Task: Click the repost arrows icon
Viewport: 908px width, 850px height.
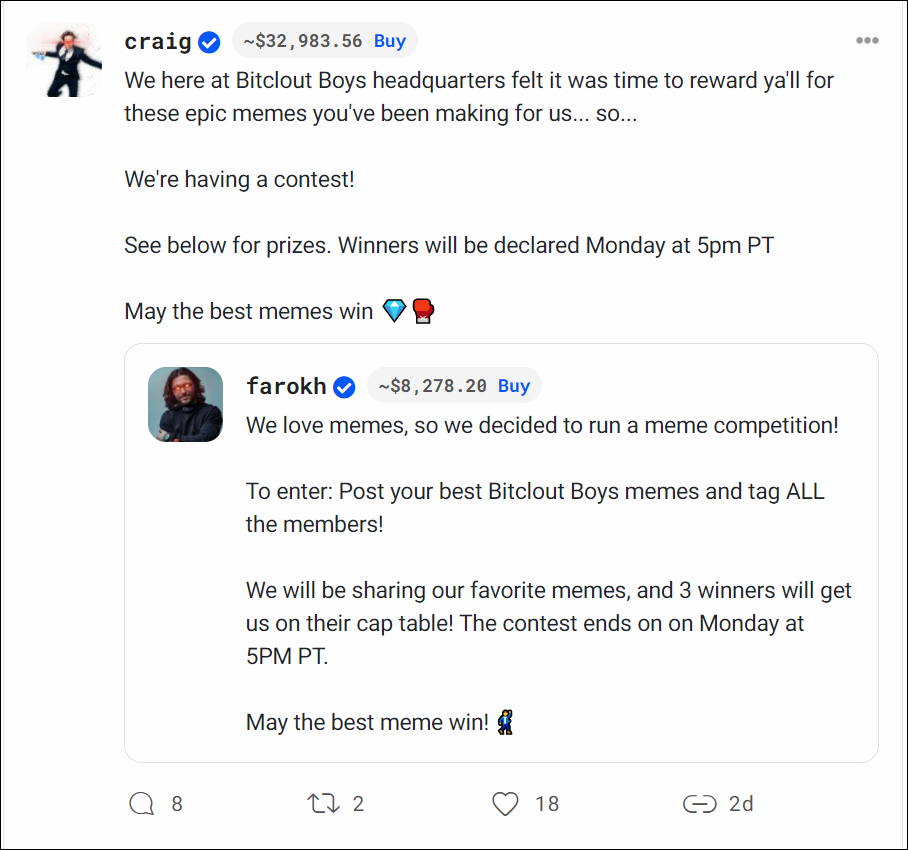Action: (322, 803)
